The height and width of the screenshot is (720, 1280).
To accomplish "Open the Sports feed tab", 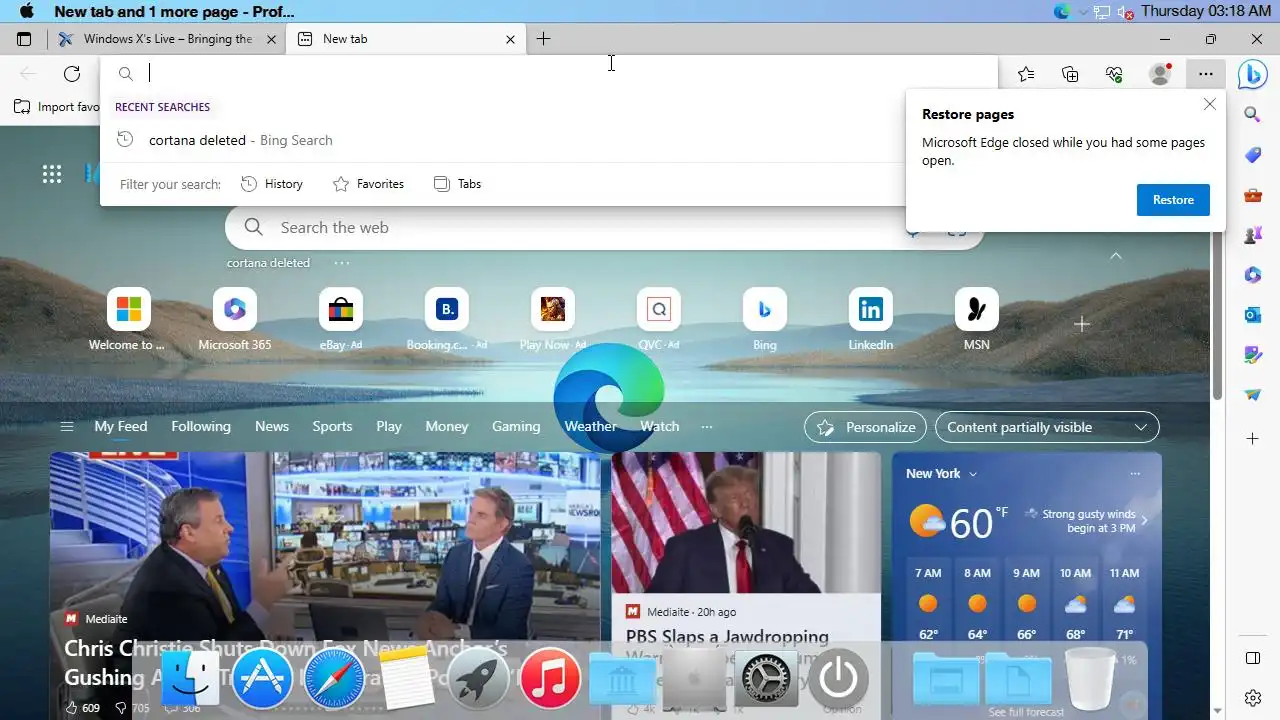I will 332,426.
